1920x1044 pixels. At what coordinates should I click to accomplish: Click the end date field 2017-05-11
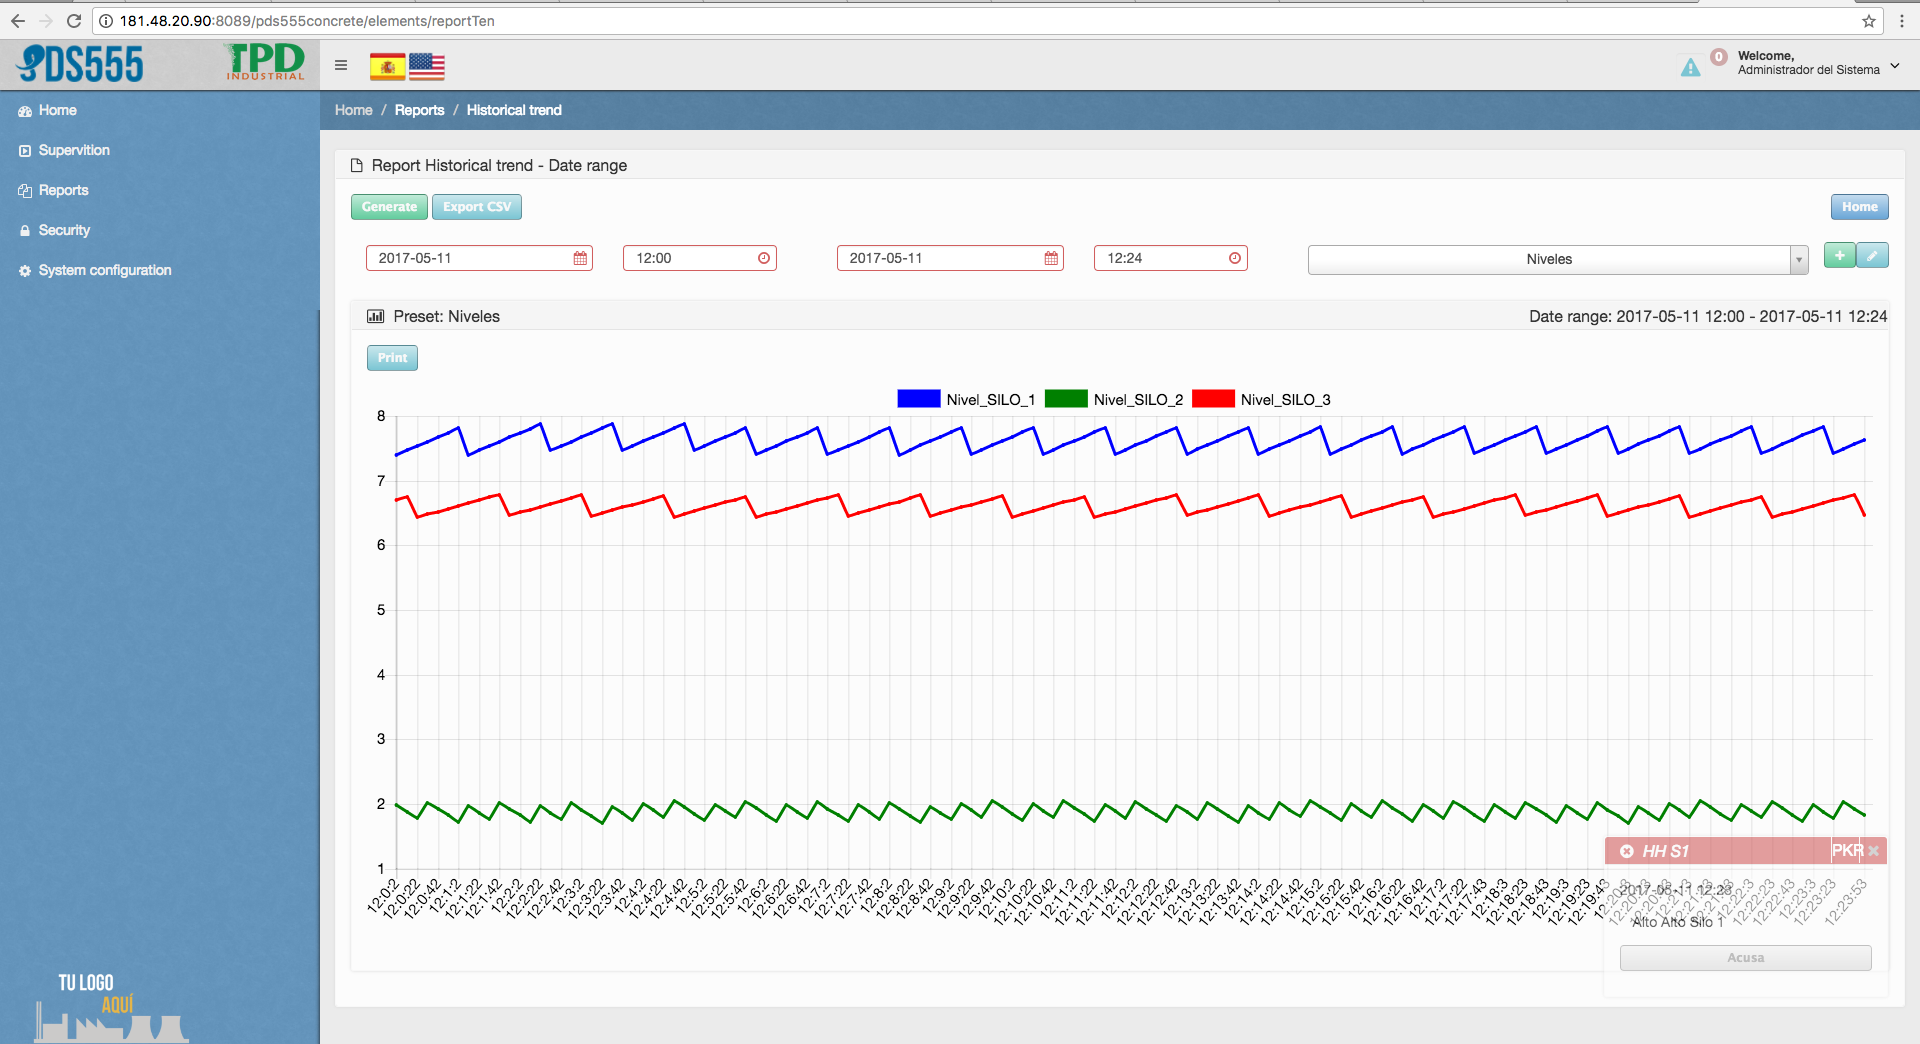(x=950, y=258)
